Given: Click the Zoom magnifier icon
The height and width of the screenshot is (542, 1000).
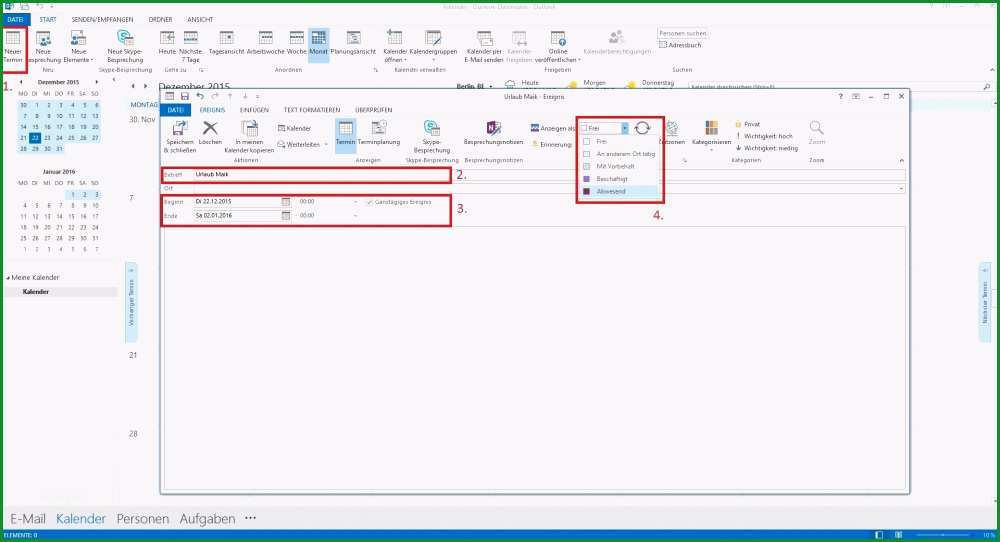Looking at the screenshot, I should [816, 128].
